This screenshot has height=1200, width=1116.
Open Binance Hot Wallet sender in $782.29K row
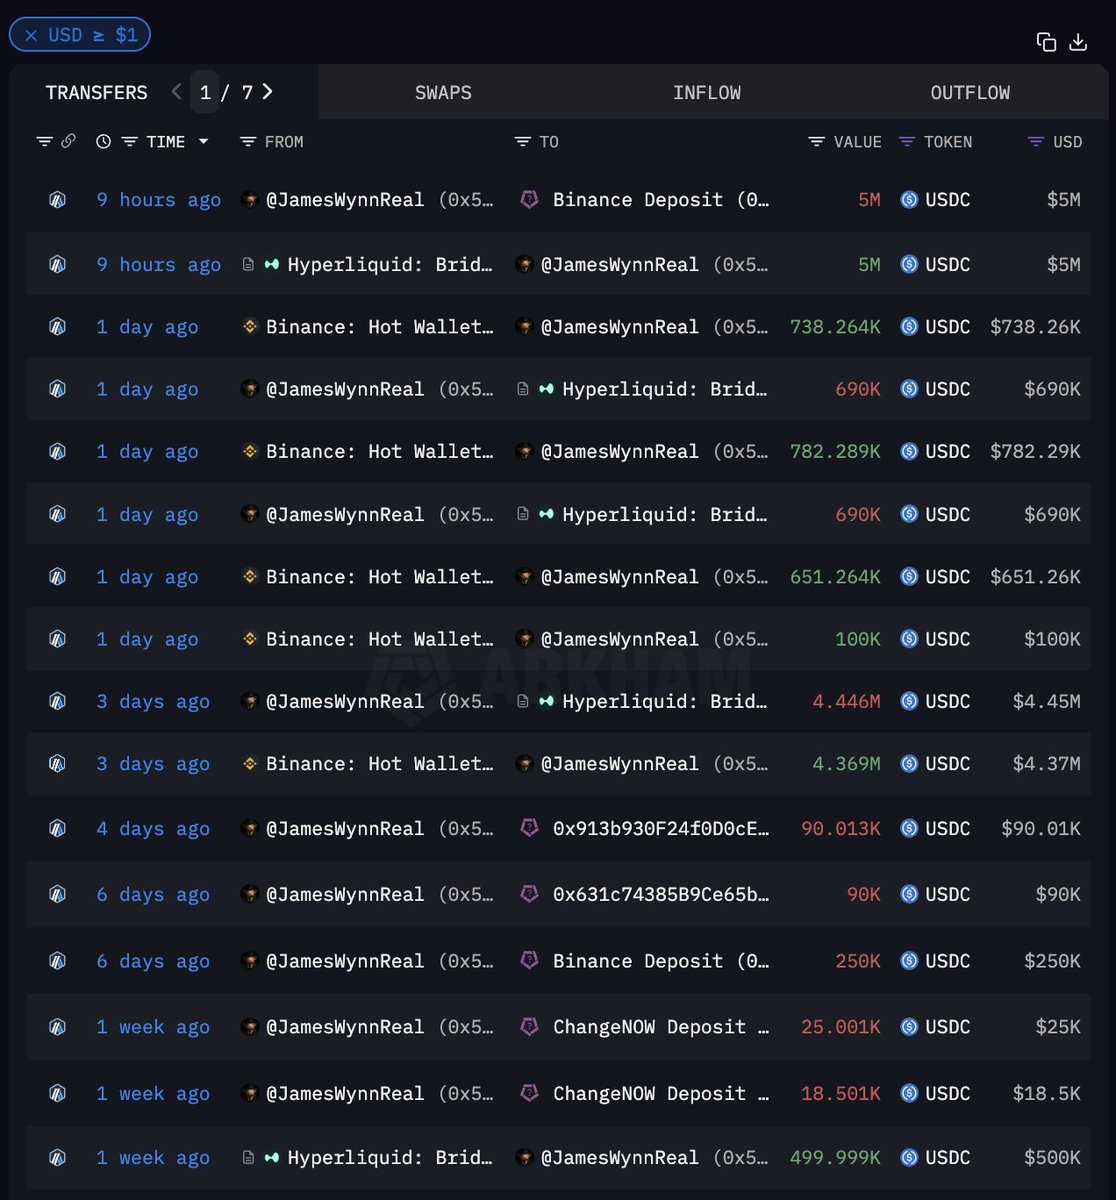379,452
